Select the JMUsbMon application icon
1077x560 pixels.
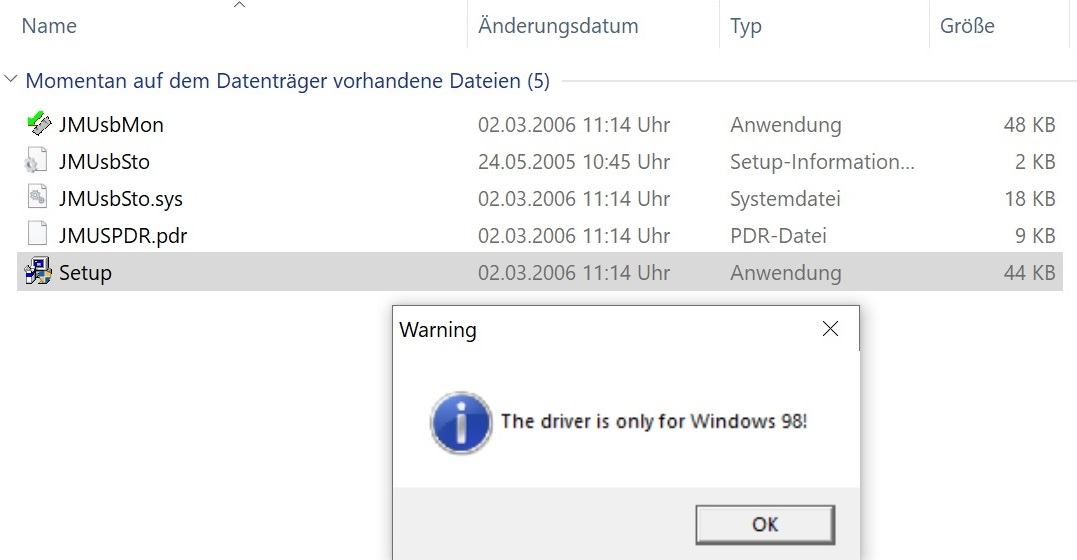[38, 124]
